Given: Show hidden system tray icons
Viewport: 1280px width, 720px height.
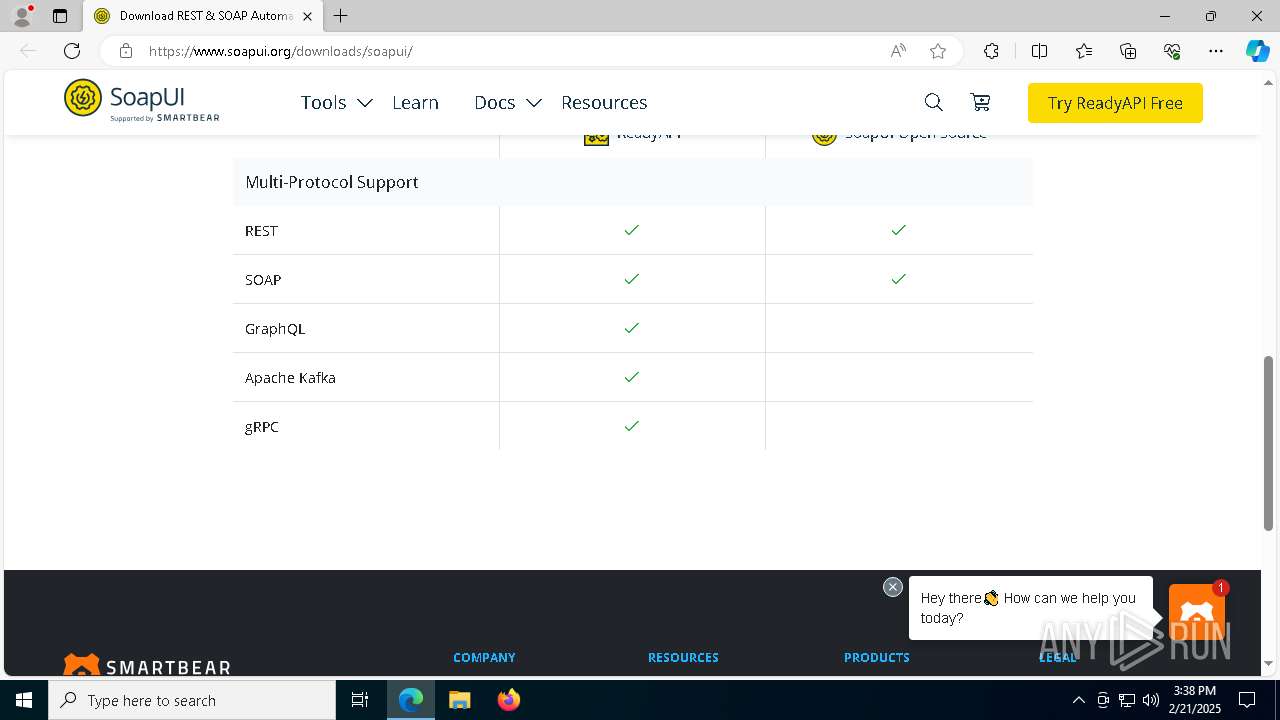Looking at the screenshot, I should point(1078,700).
